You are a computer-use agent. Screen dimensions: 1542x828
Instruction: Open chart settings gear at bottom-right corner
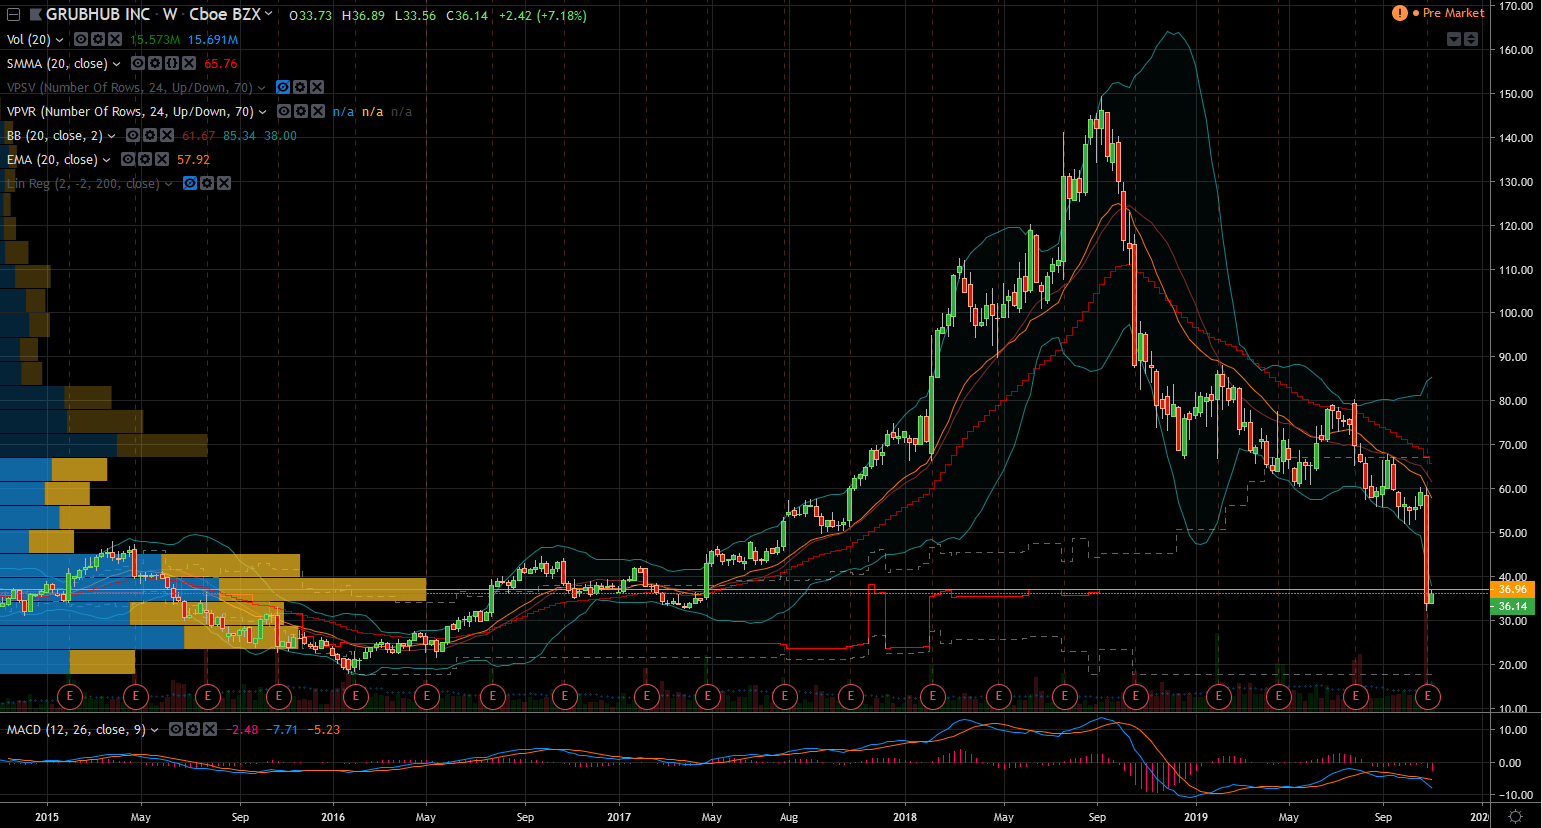click(1515, 817)
